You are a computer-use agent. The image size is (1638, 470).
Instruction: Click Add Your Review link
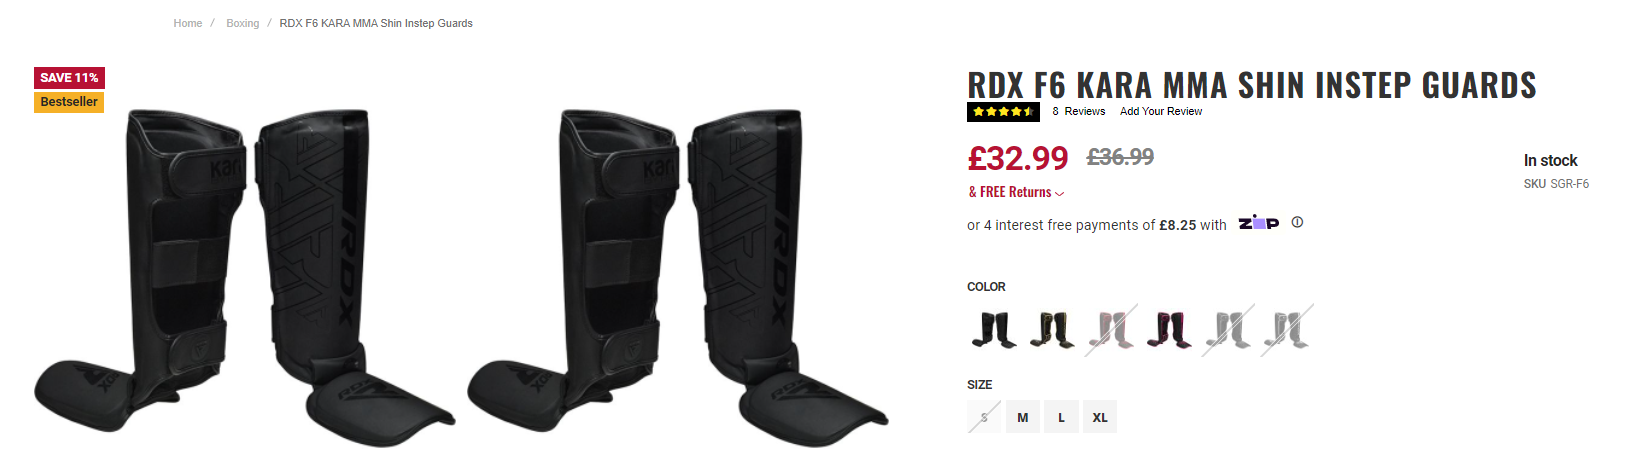click(x=1161, y=111)
